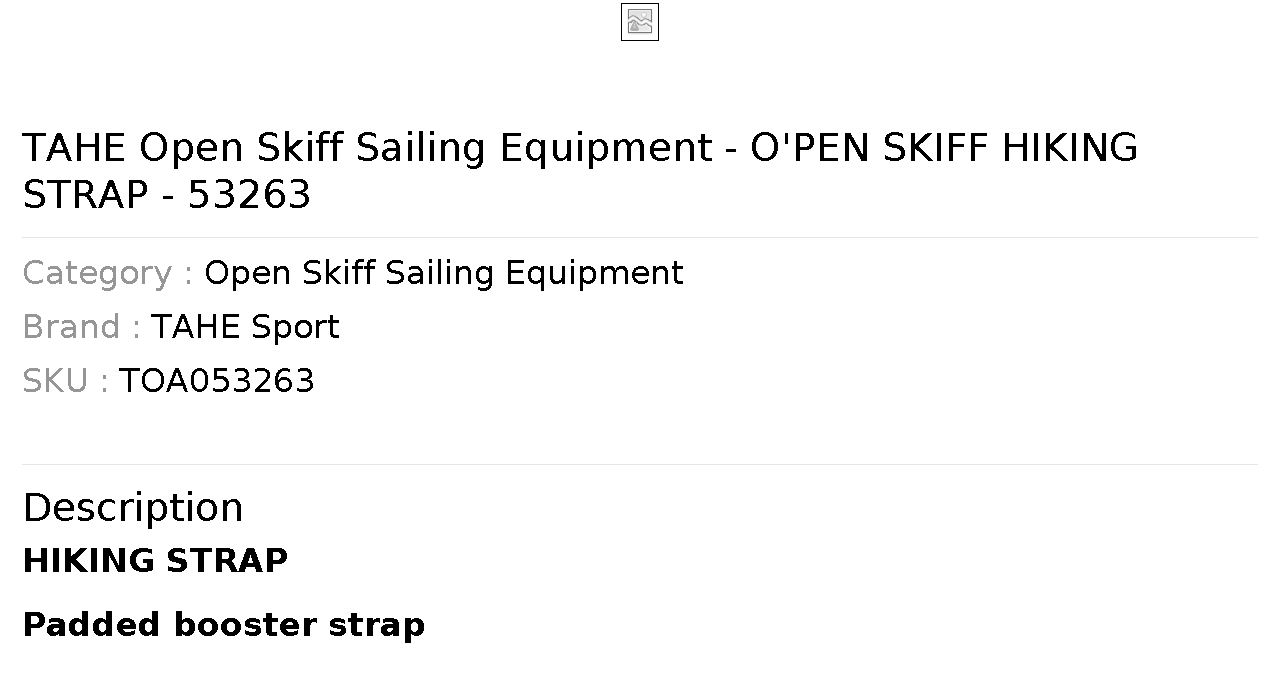Select the bold HIKING STRAP text
Viewport: 1280px width, 681px height.
tap(155, 560)
